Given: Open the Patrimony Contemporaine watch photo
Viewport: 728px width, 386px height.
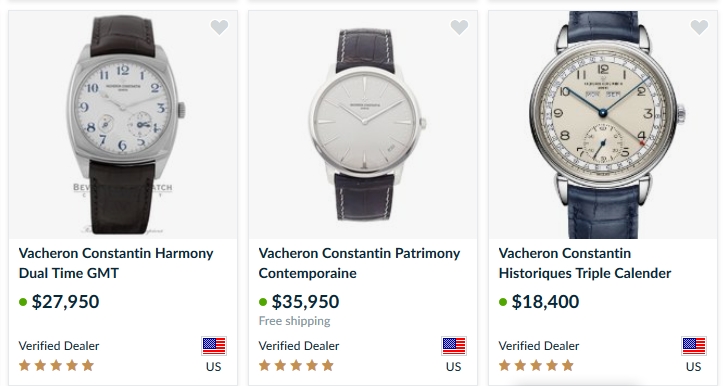Looking at the screenshot, I should point(363,125).
